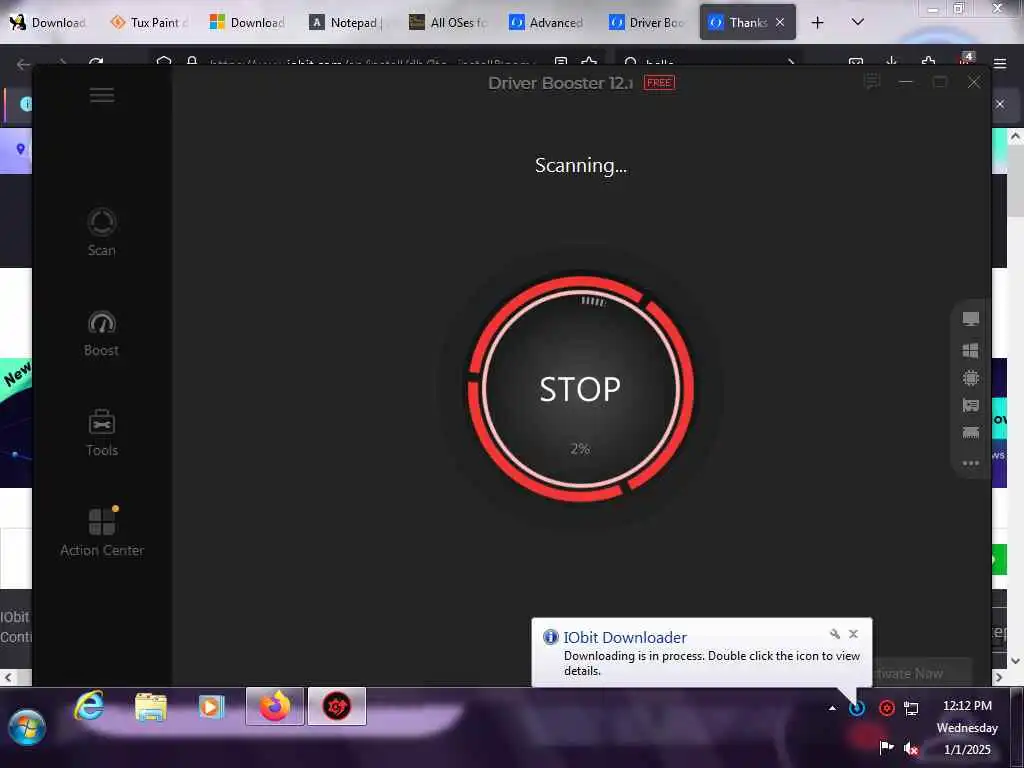Click the FREE edition badge

659,83
